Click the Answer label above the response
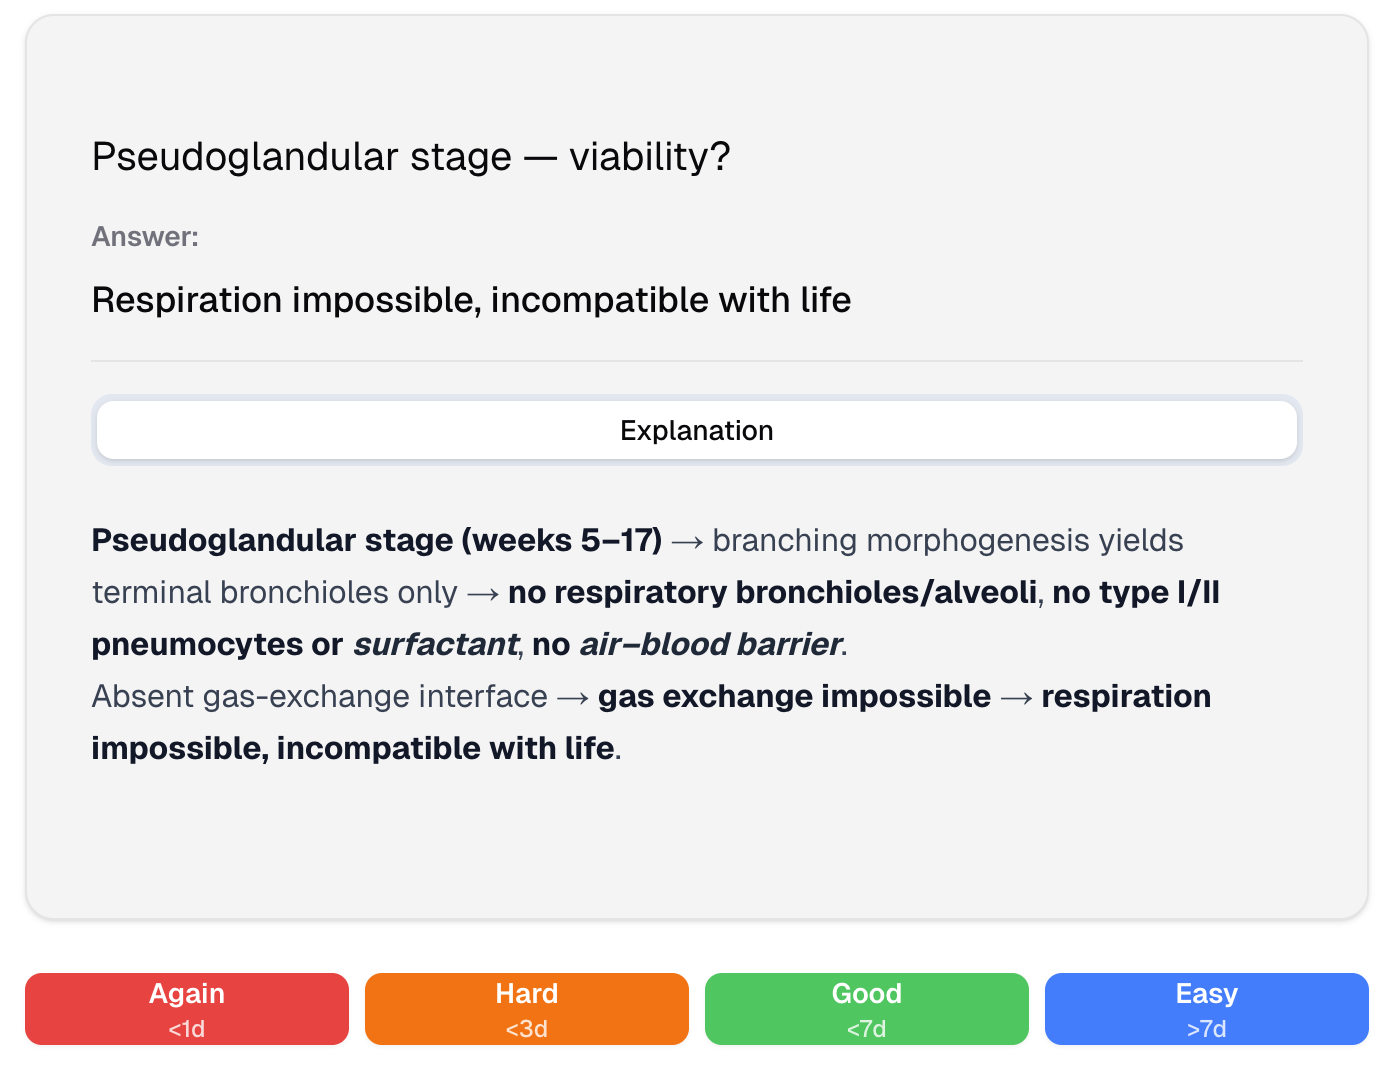 point(144,236)
